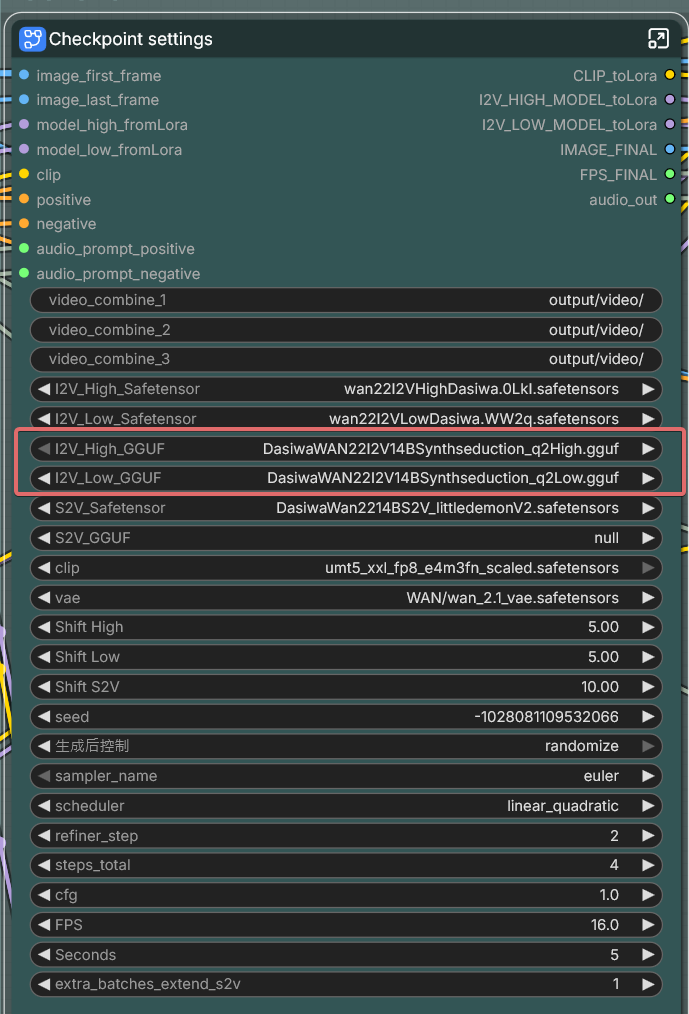Select next I2V_High_GGUF model with right arrow
Screen dimensions: 689x1014
[648, 449]
